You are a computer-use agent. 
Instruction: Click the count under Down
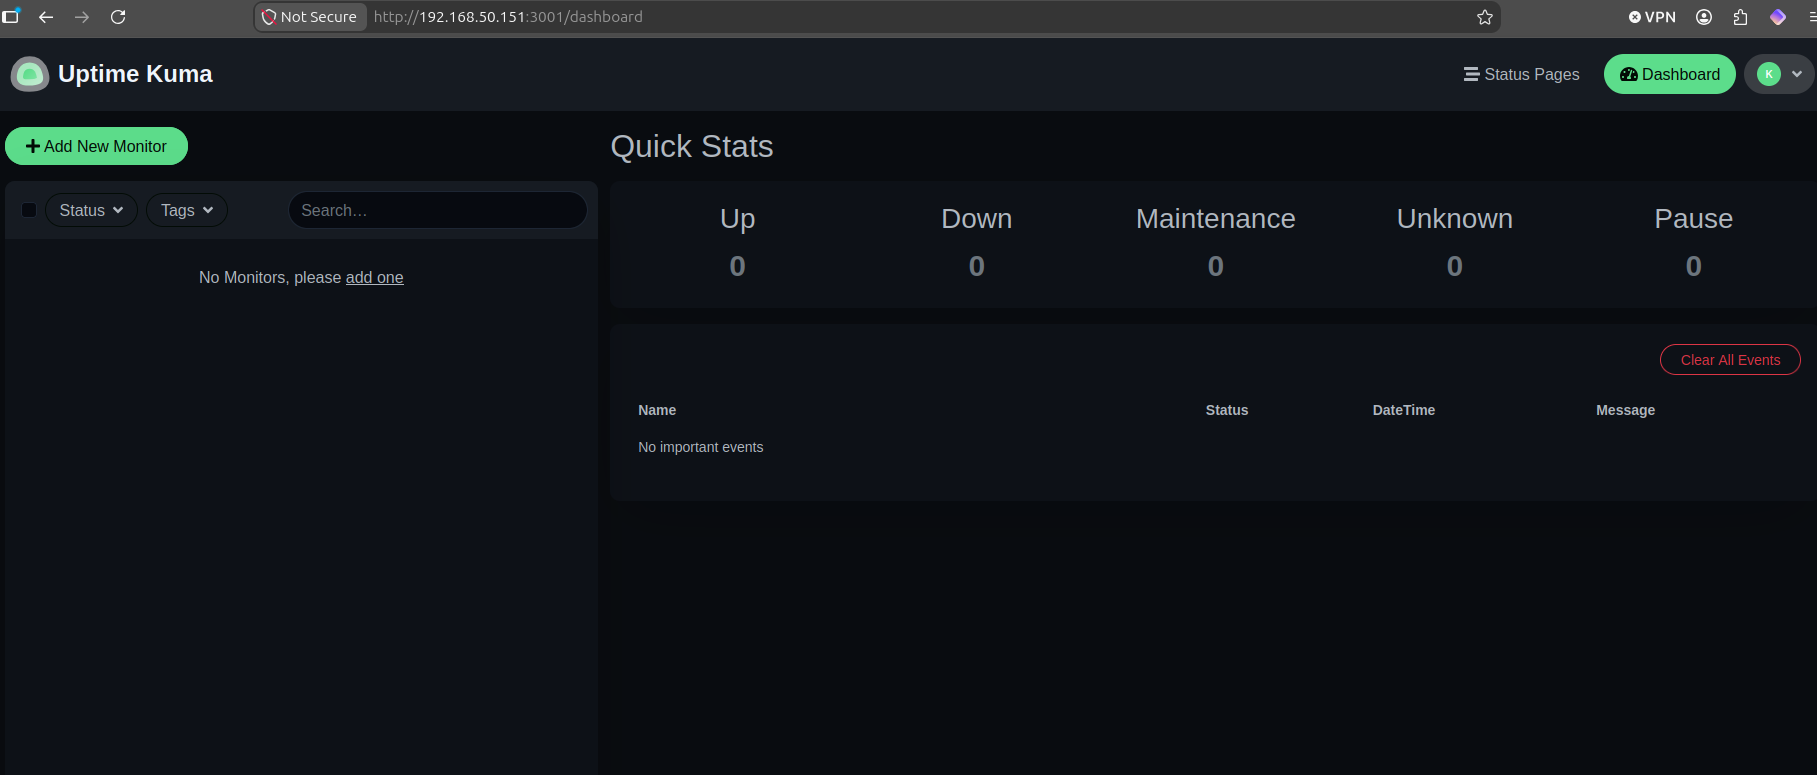point(977,266)
